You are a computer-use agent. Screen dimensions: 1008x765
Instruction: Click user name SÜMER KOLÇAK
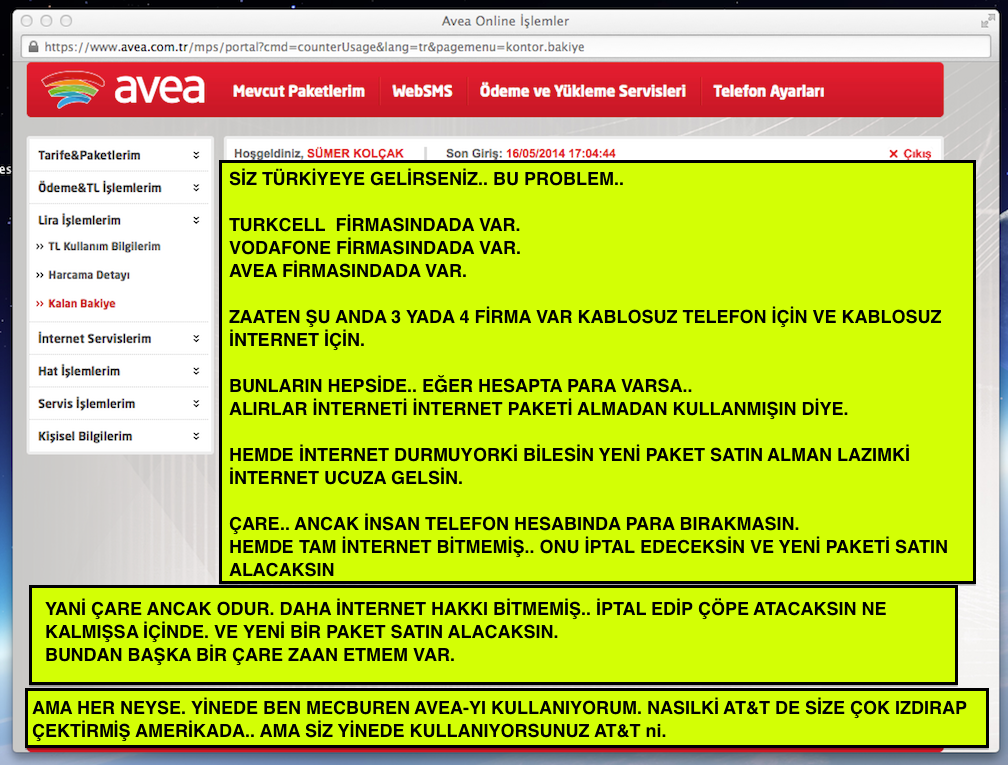click(355, 154)
